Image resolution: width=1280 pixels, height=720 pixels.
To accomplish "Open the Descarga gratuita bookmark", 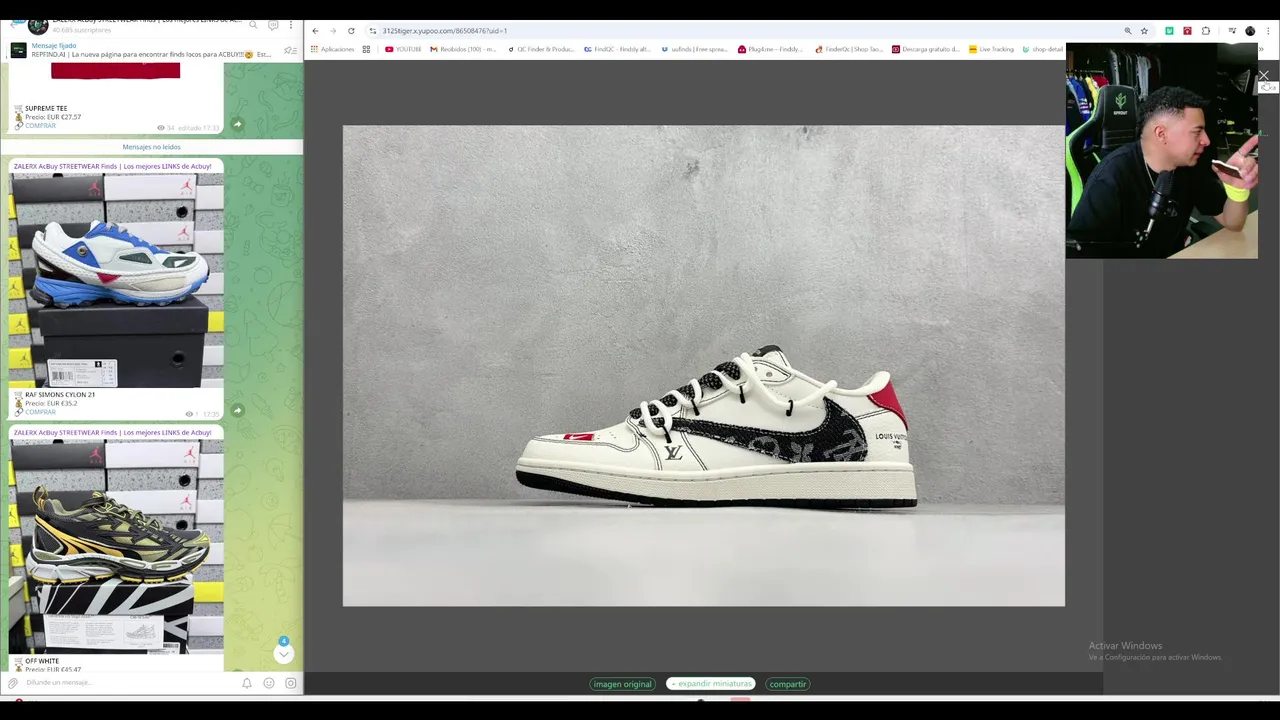I will (x=925, y=49).
